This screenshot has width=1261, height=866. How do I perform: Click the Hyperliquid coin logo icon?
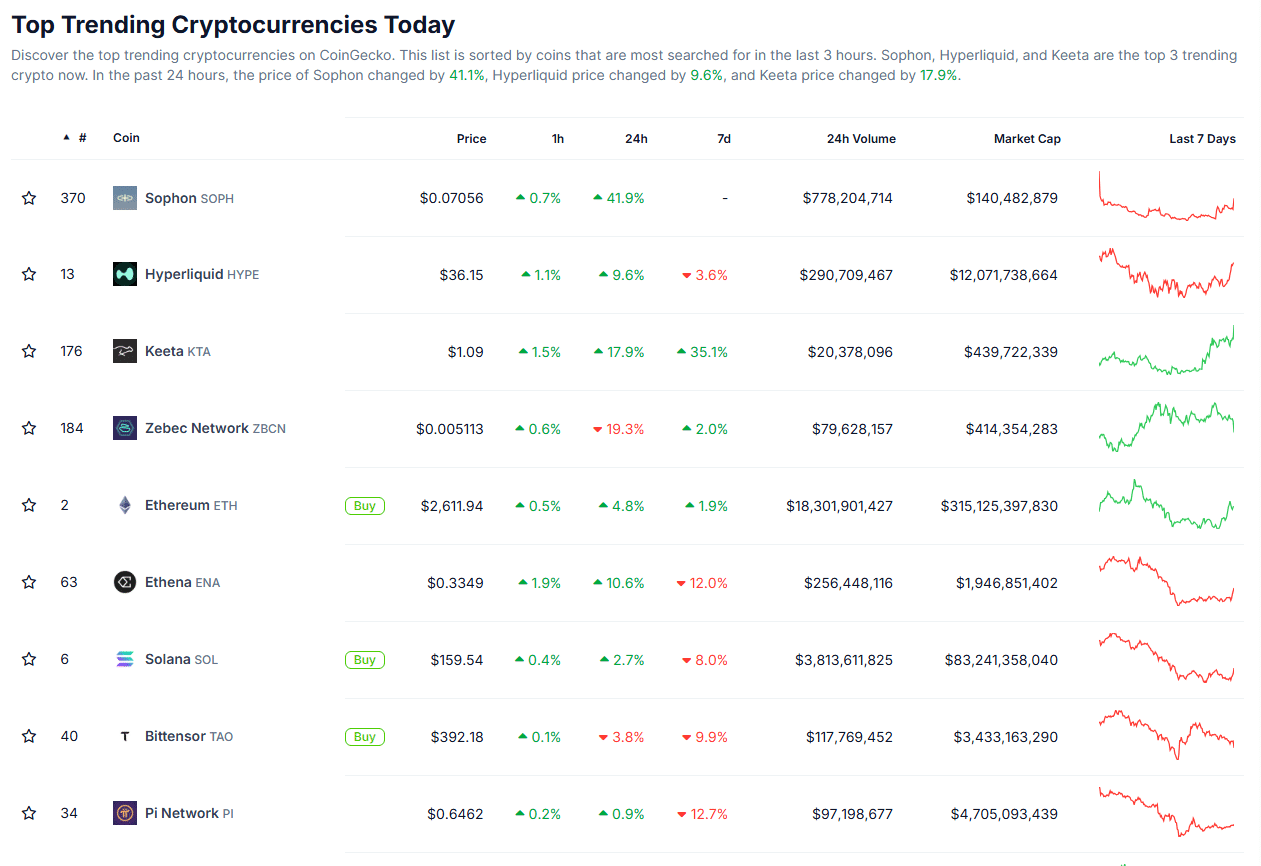tap(124, 274)
